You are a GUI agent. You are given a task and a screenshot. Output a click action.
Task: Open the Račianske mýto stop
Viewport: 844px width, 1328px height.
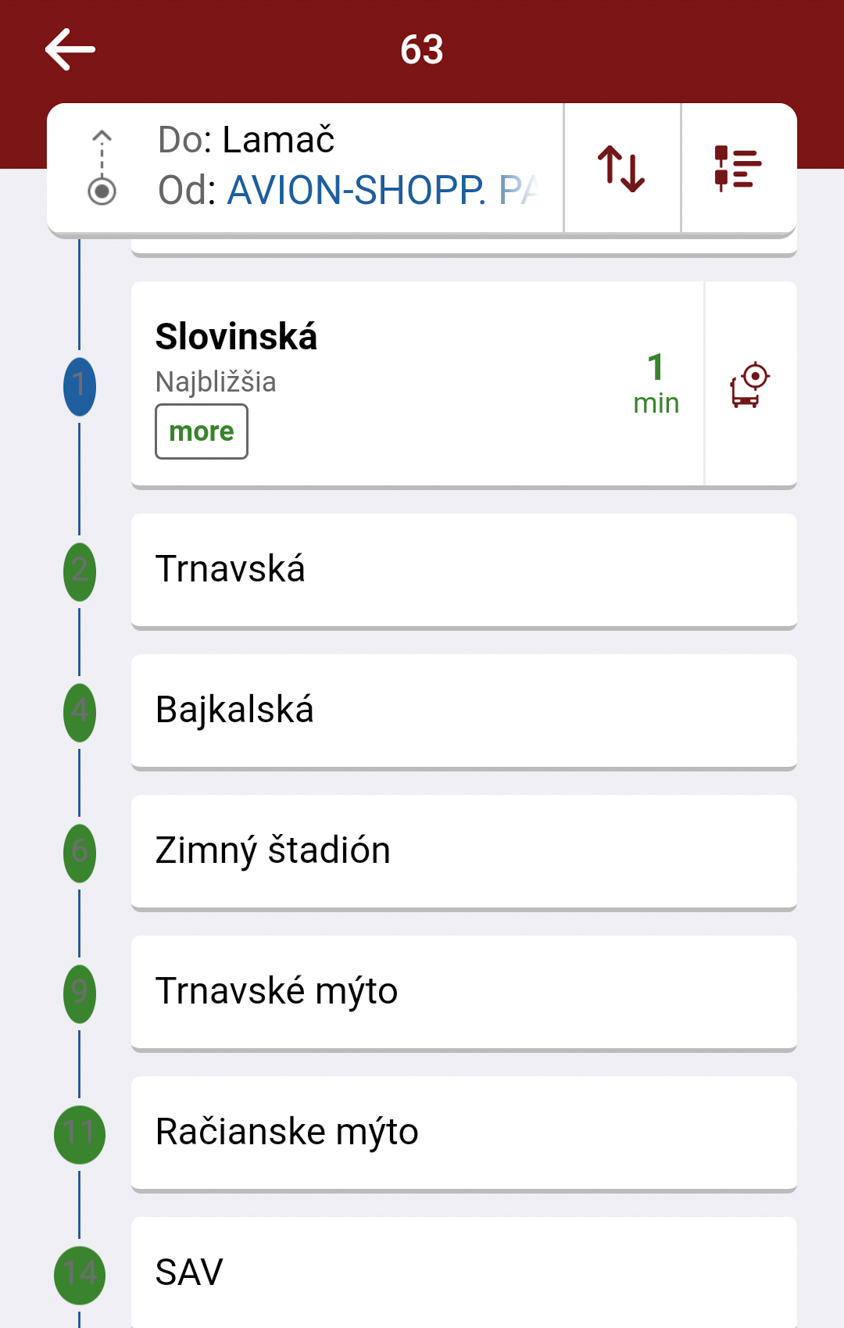(x=464, y=1134)
